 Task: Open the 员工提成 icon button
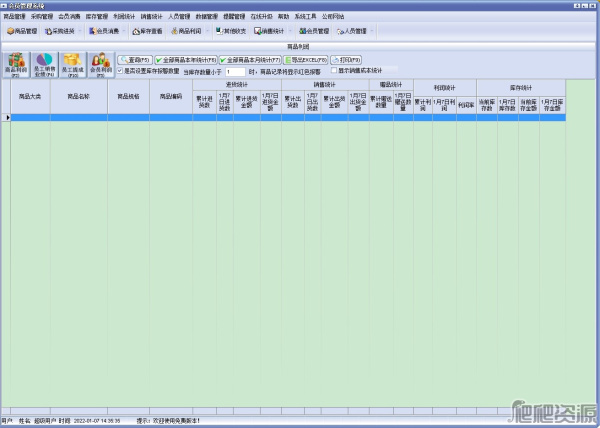point(71,65)
